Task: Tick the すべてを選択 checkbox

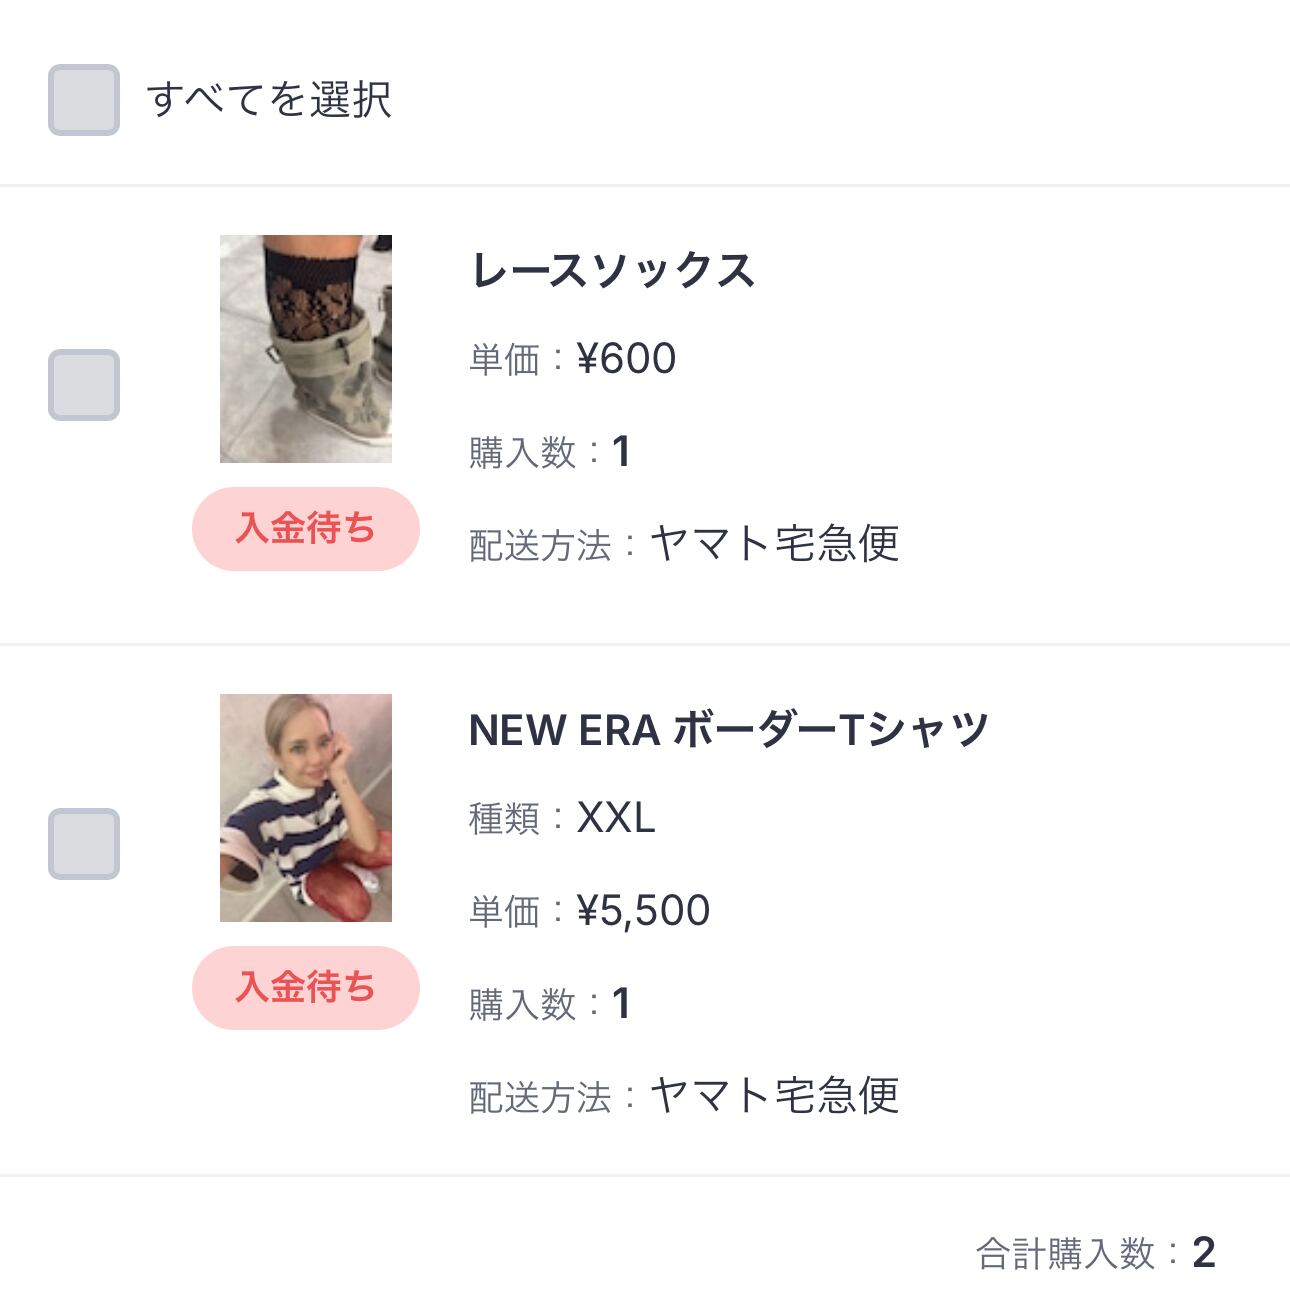Action: (x=84, y=100)
